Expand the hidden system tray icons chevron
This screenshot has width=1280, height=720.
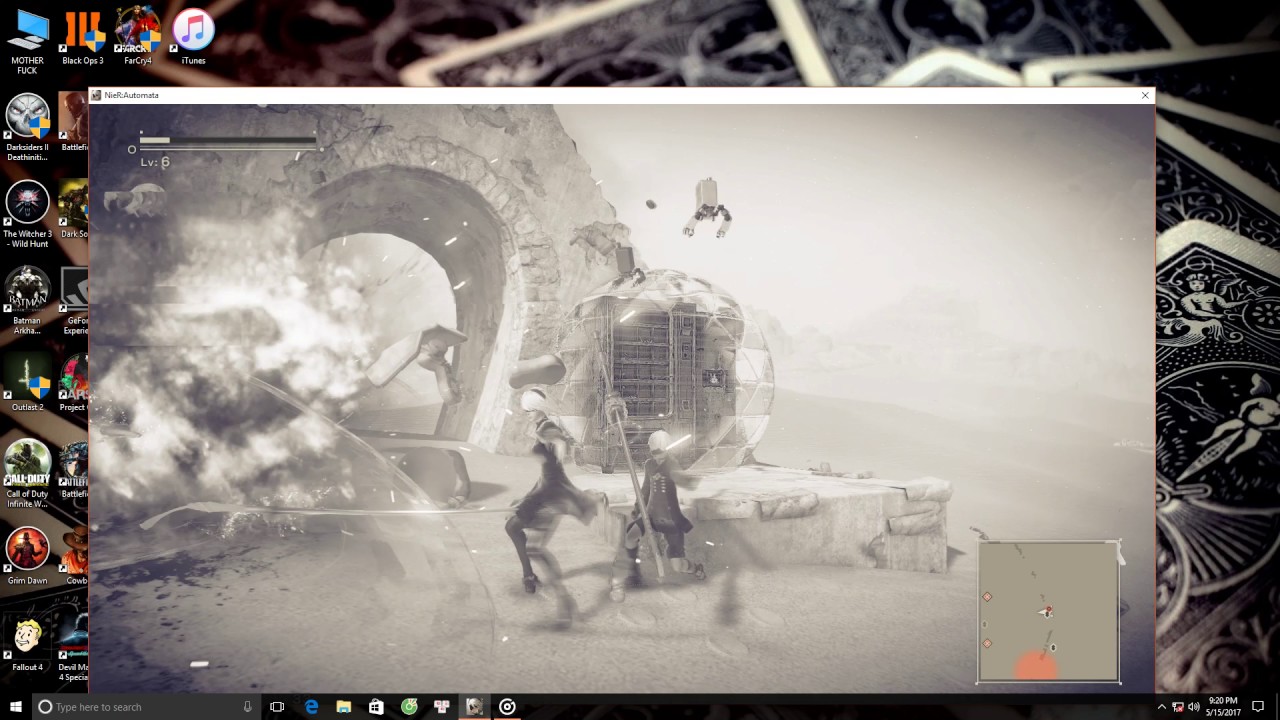point(1161,707)
